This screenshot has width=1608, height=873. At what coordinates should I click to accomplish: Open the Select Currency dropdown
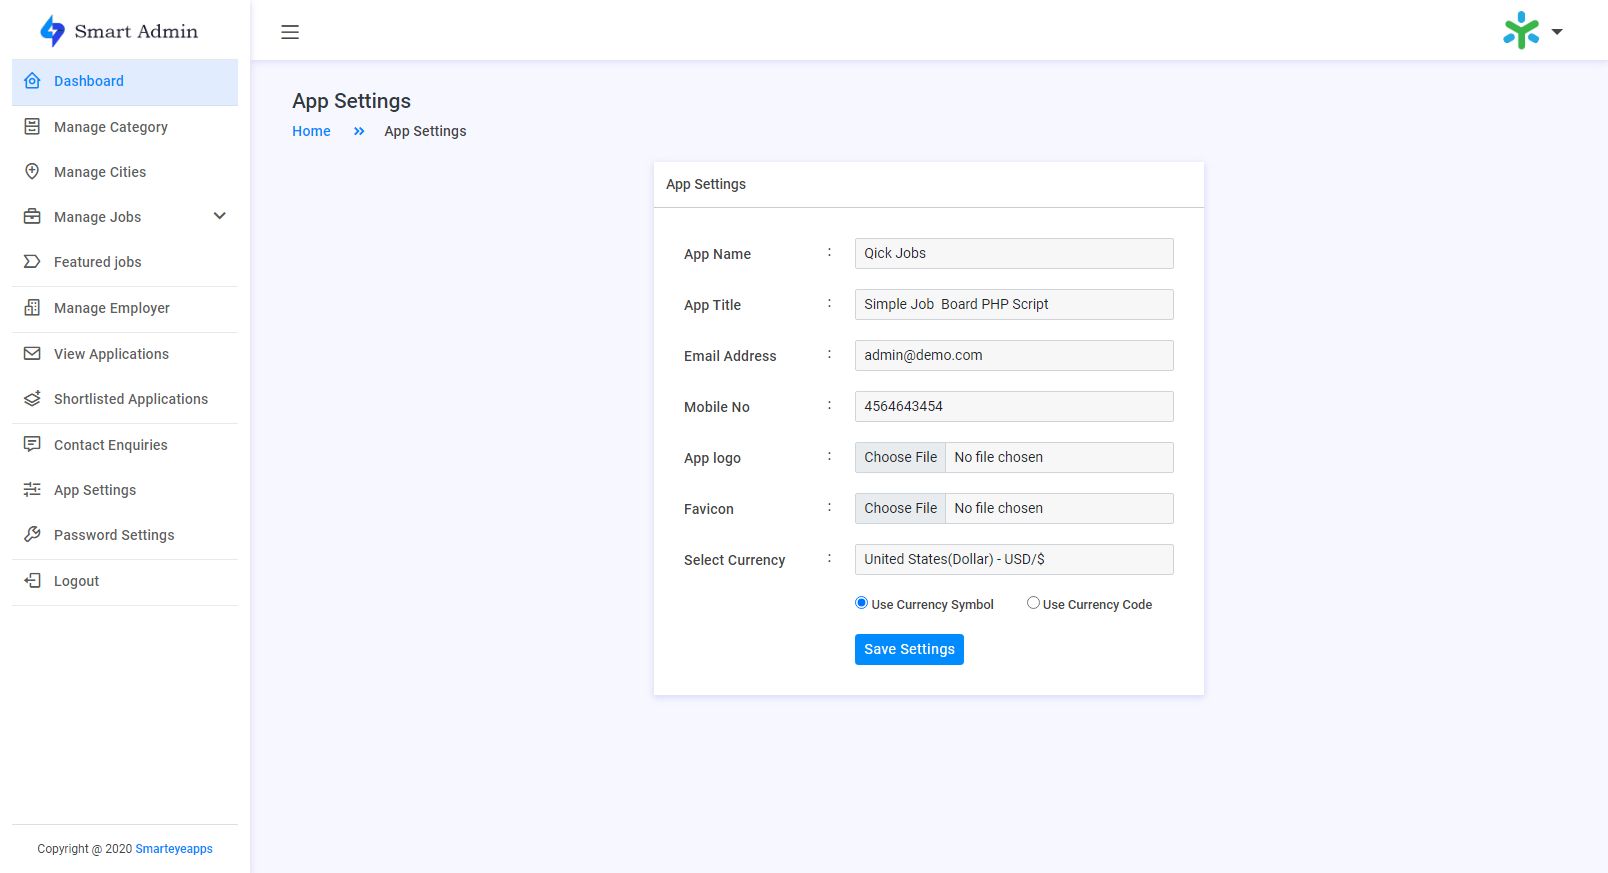[x=1013, y=560]
